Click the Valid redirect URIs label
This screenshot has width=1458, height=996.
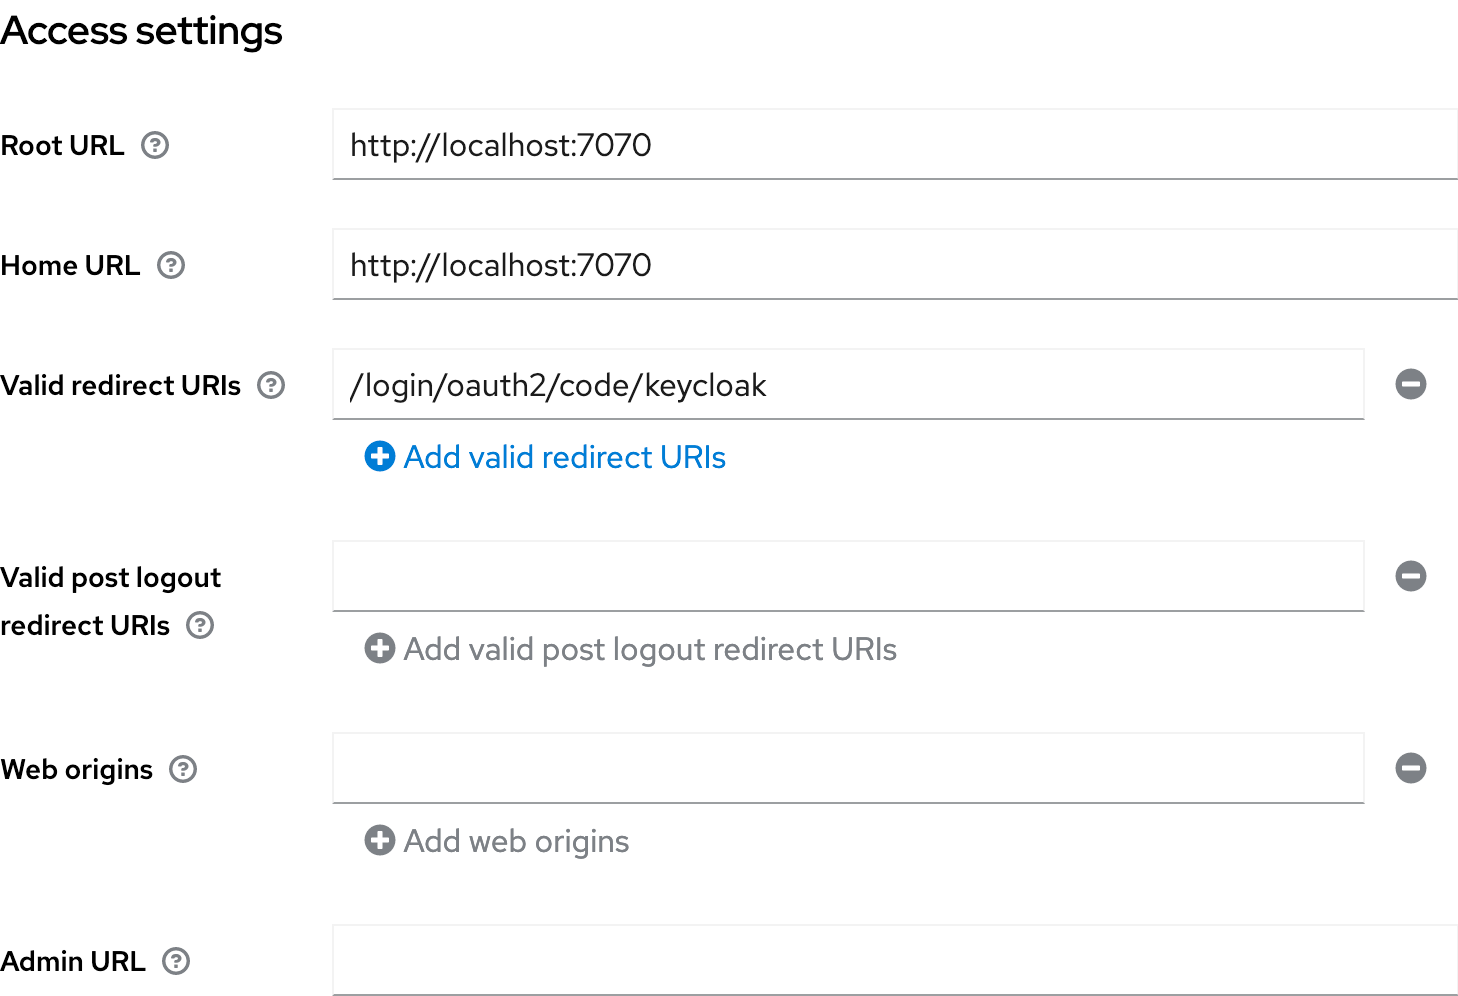120,386
